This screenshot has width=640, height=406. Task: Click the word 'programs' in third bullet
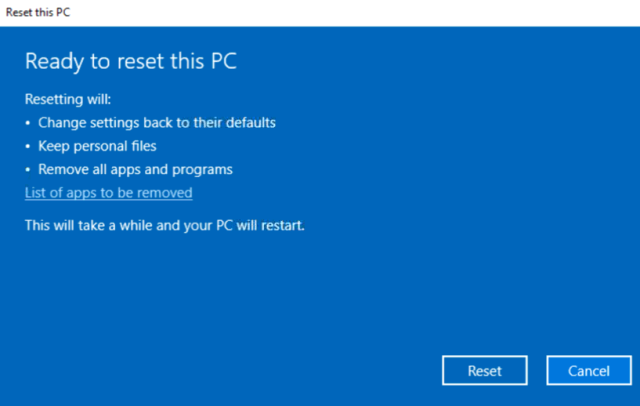(205, 169)
